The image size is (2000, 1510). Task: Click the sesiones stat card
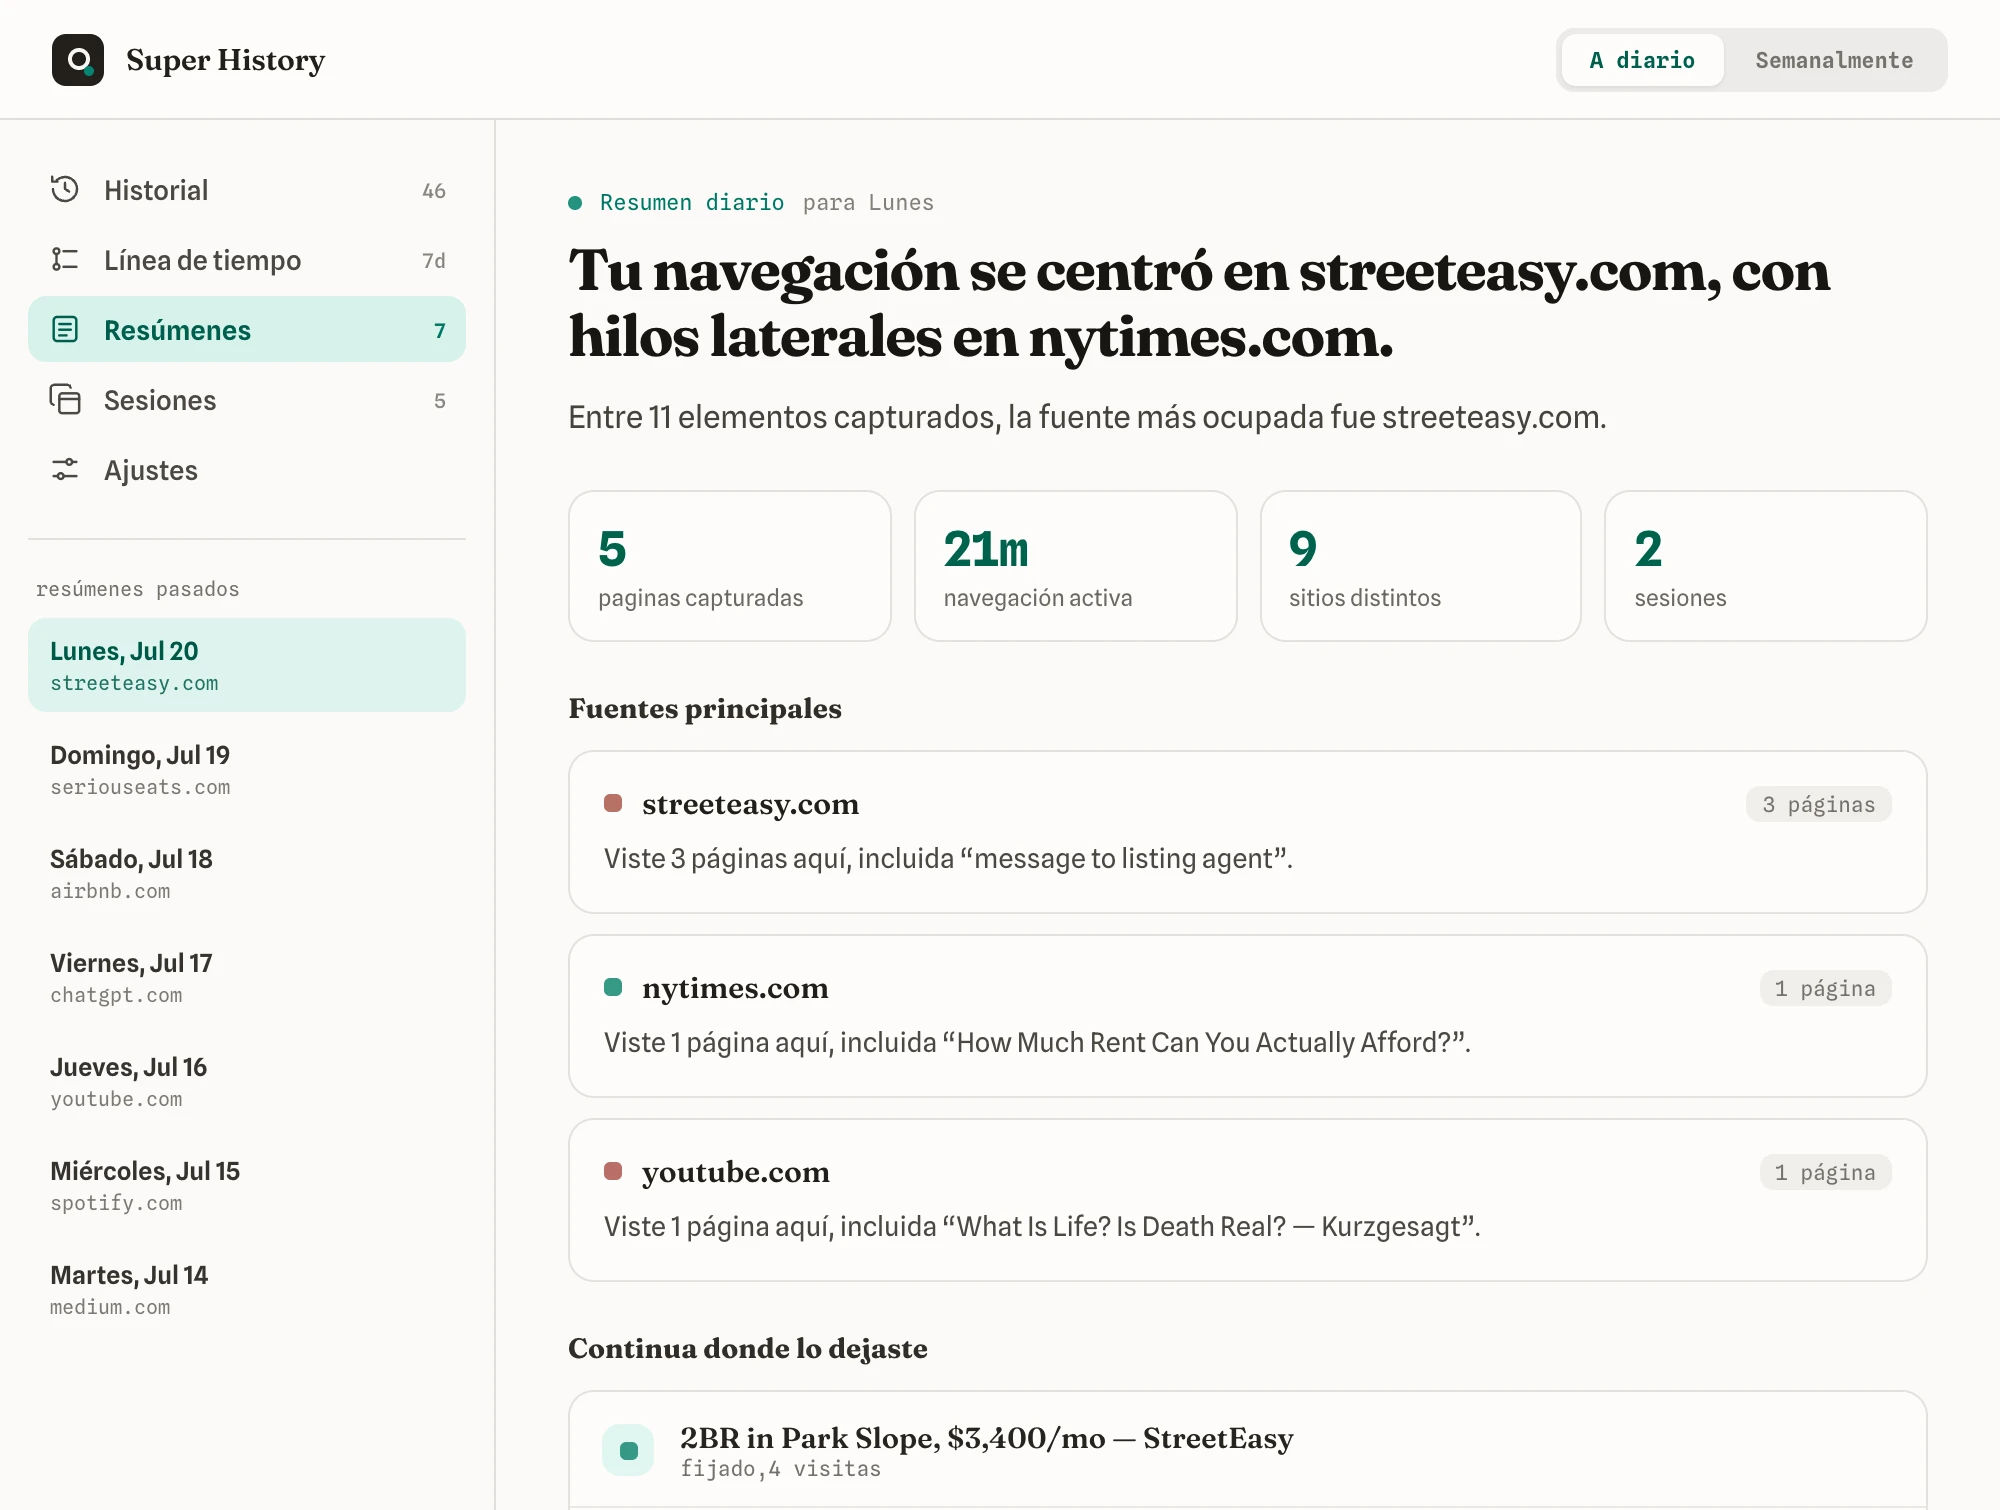pyautogui.click(x=1766, y=566)
